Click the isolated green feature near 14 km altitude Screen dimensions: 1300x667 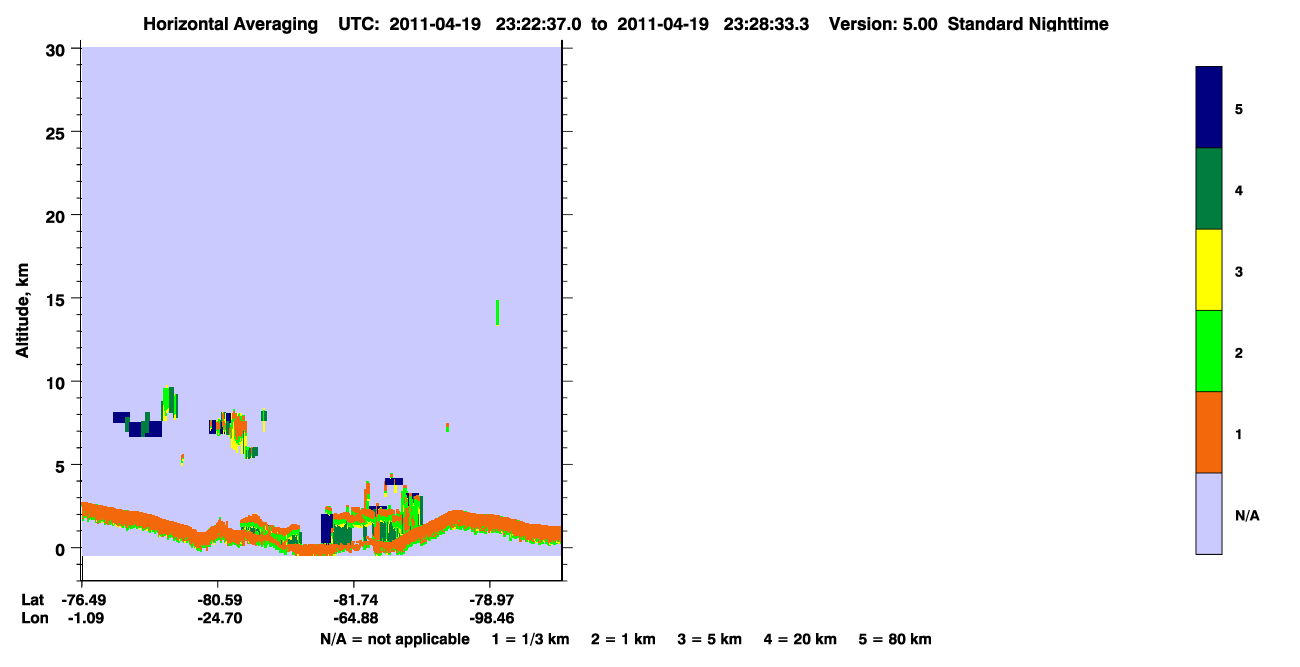click(x=497, y=312)
